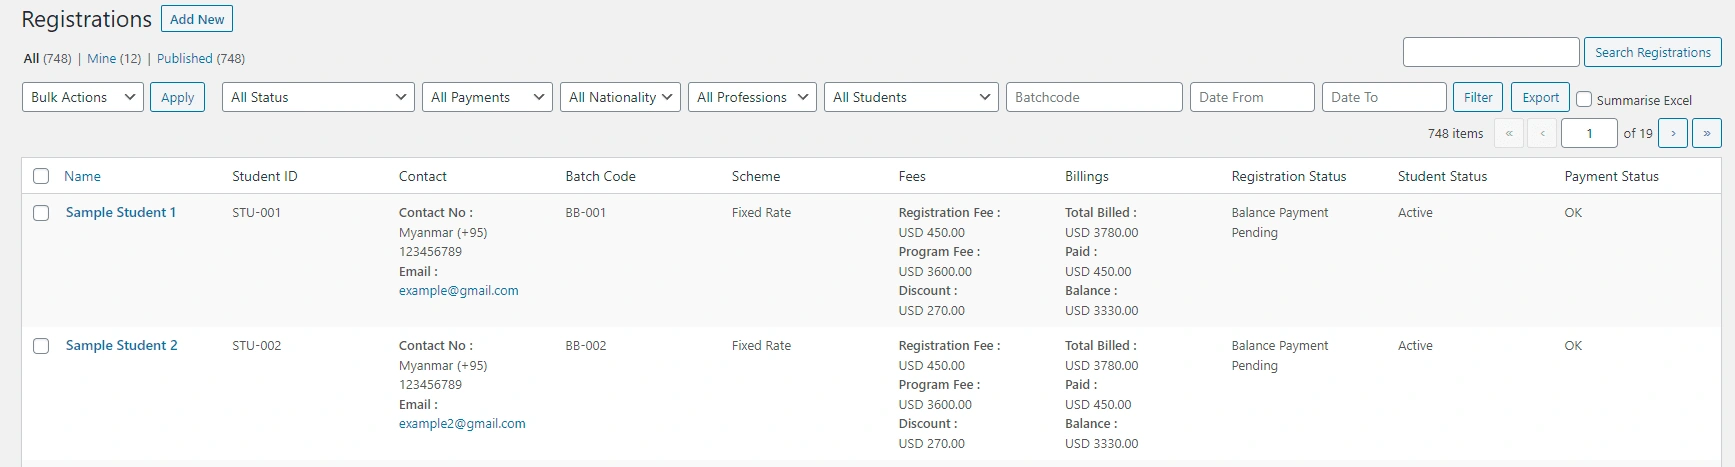This screenshot has height=467, width=1735.
Task: Jump to the last page arrow
Action: tap(1706, 133)
